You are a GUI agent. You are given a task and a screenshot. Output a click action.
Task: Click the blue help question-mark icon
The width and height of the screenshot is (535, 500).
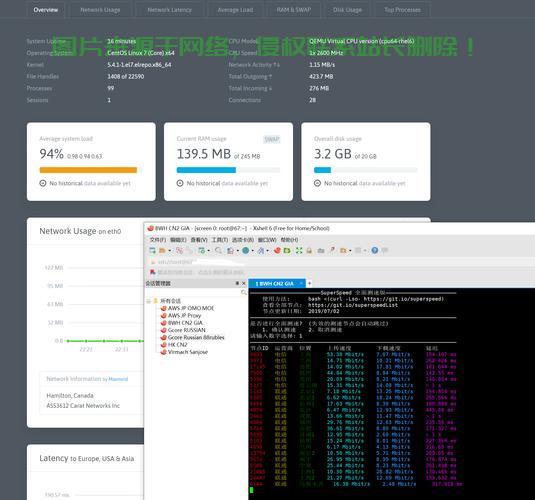pyautogui.click(x=375, y=251)
